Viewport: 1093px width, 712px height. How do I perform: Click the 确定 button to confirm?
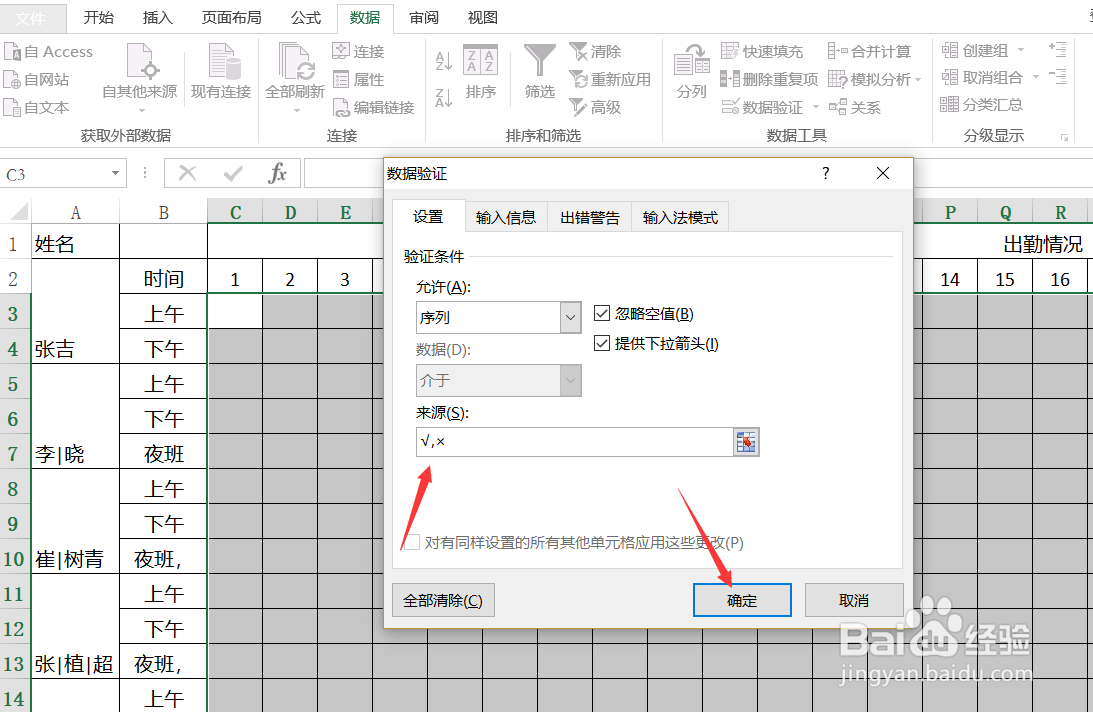(x=741, y=600)
